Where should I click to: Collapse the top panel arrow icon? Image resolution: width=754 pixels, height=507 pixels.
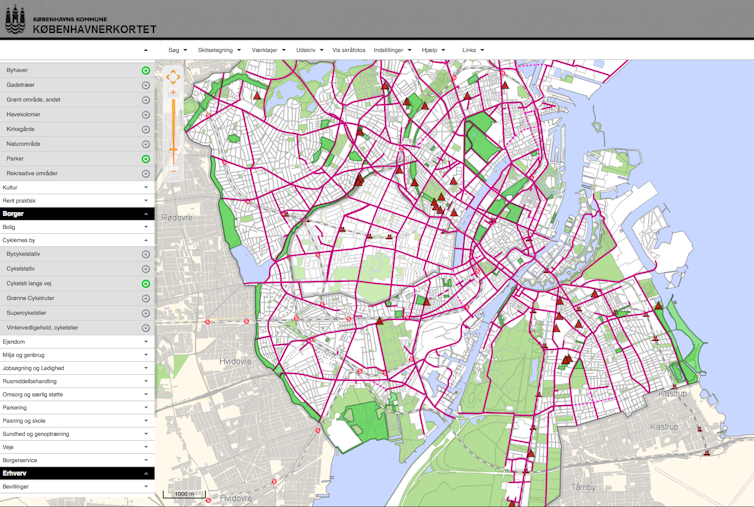click(146, 50)
